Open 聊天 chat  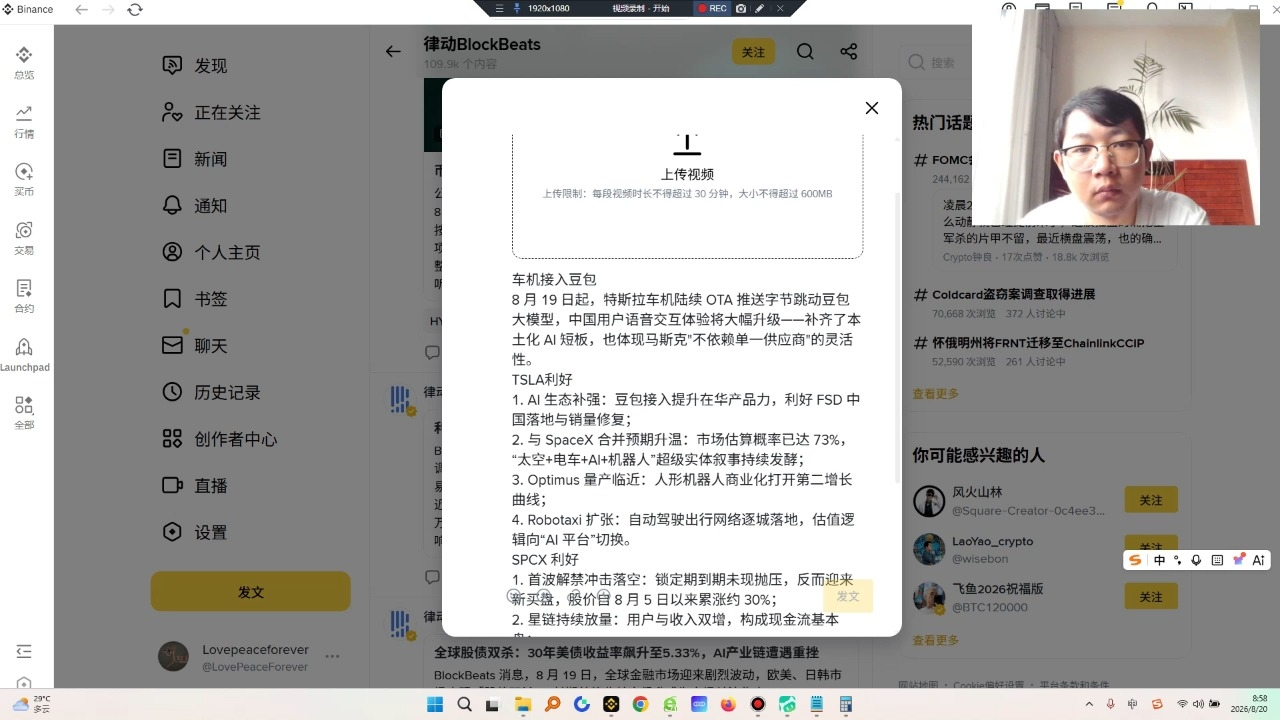coord(195,346)
